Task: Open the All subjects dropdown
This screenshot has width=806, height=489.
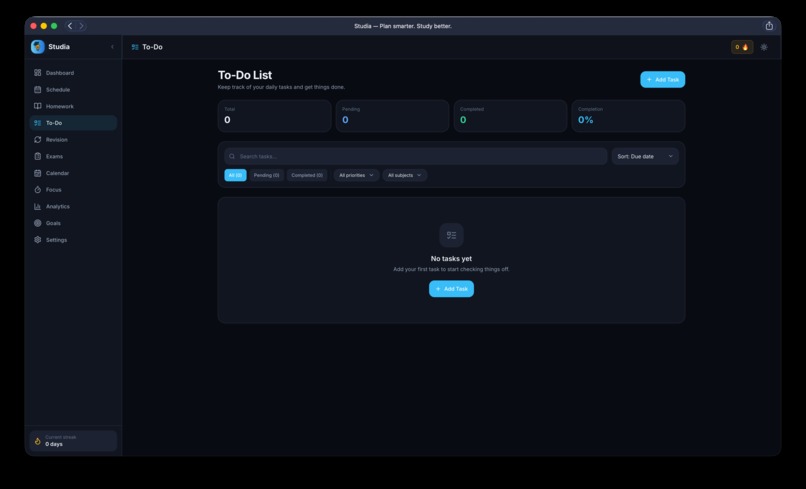Action: (x=405, y=175)
